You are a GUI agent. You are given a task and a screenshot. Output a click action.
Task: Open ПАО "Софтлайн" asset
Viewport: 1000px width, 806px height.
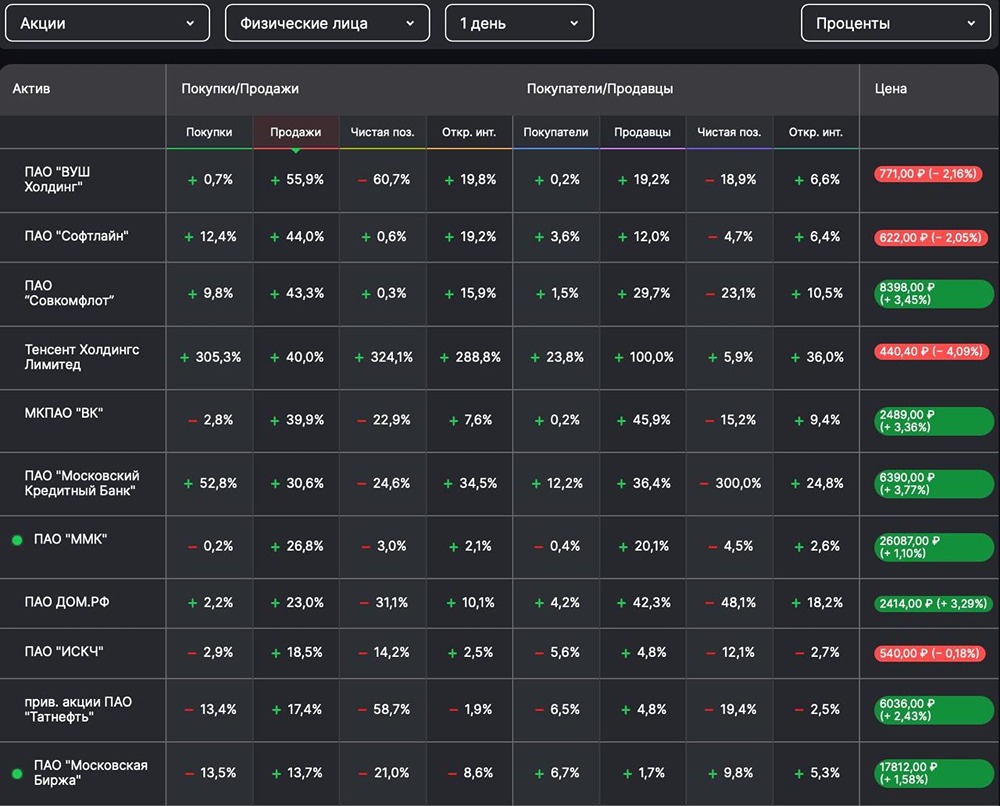(77, 236)
